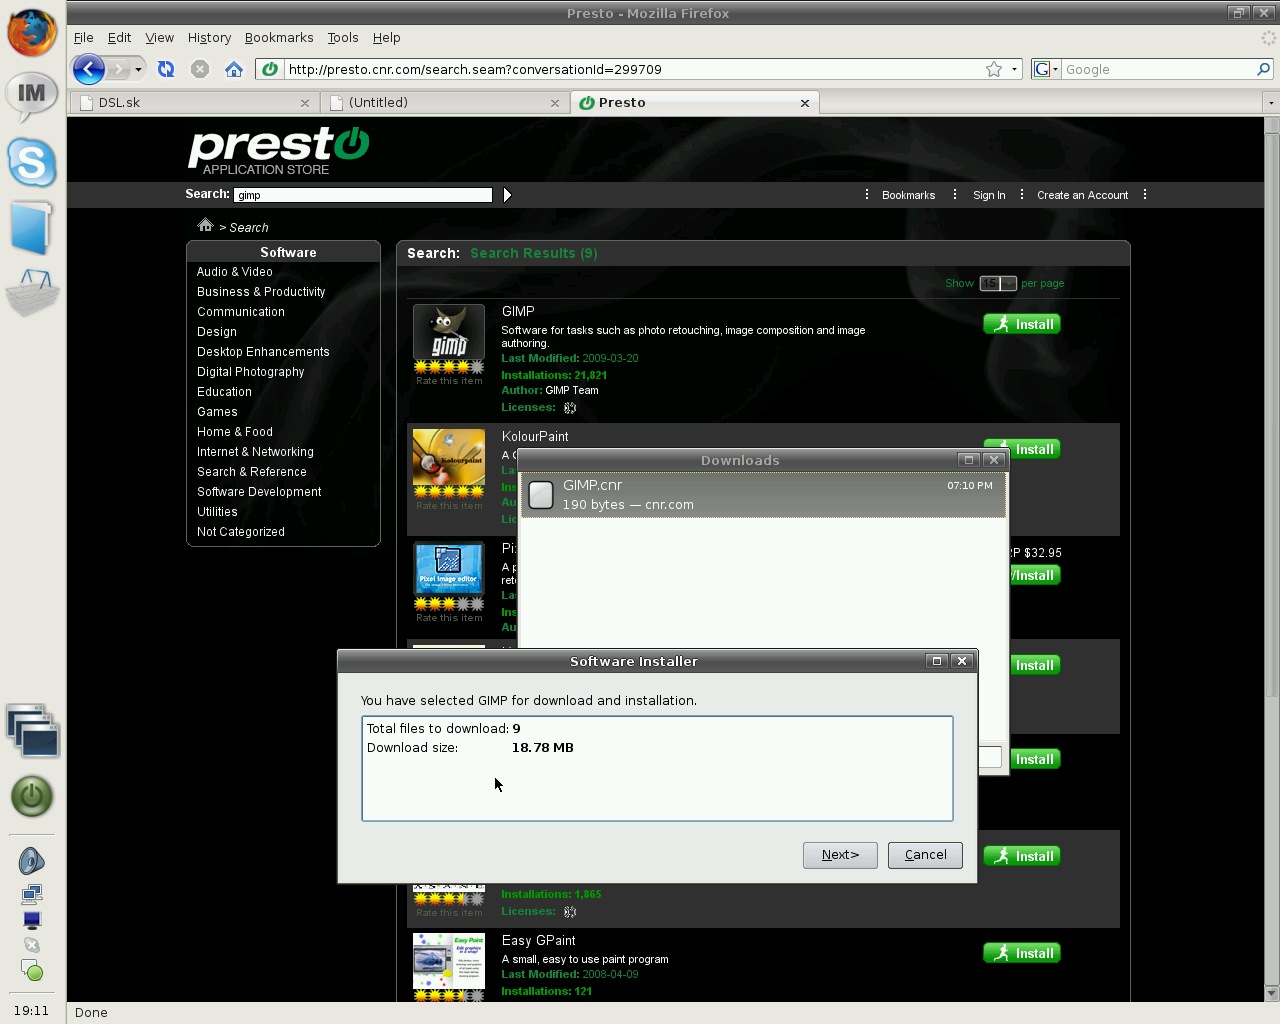Open the Utilities category
Screen dimensions: 1280x1024
217,512
